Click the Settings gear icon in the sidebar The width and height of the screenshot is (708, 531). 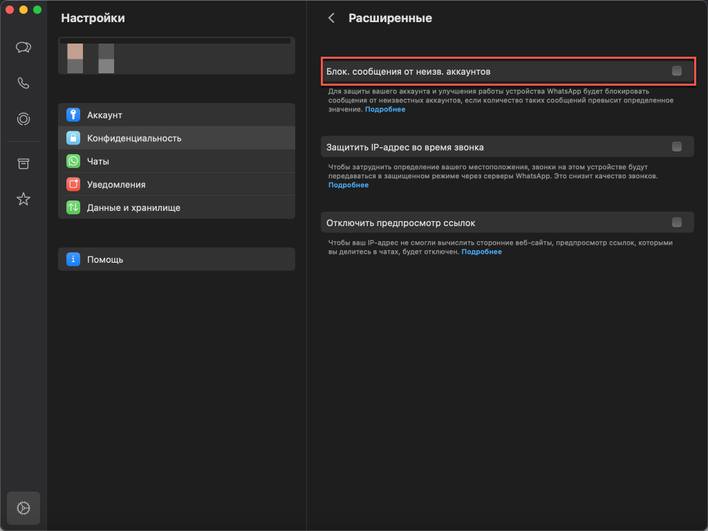tap(23, 508)
